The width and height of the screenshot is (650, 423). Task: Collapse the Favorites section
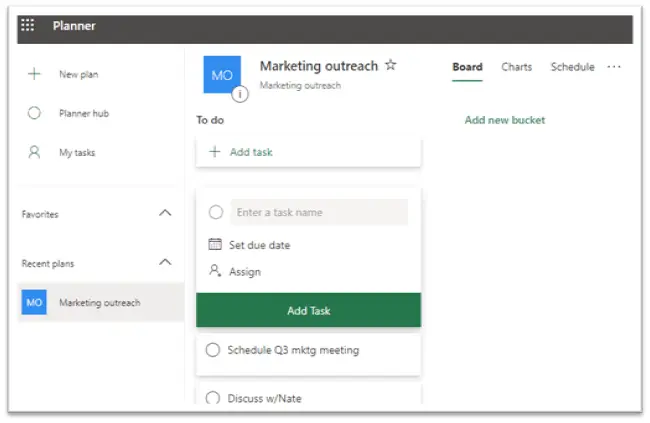(165, 213)
